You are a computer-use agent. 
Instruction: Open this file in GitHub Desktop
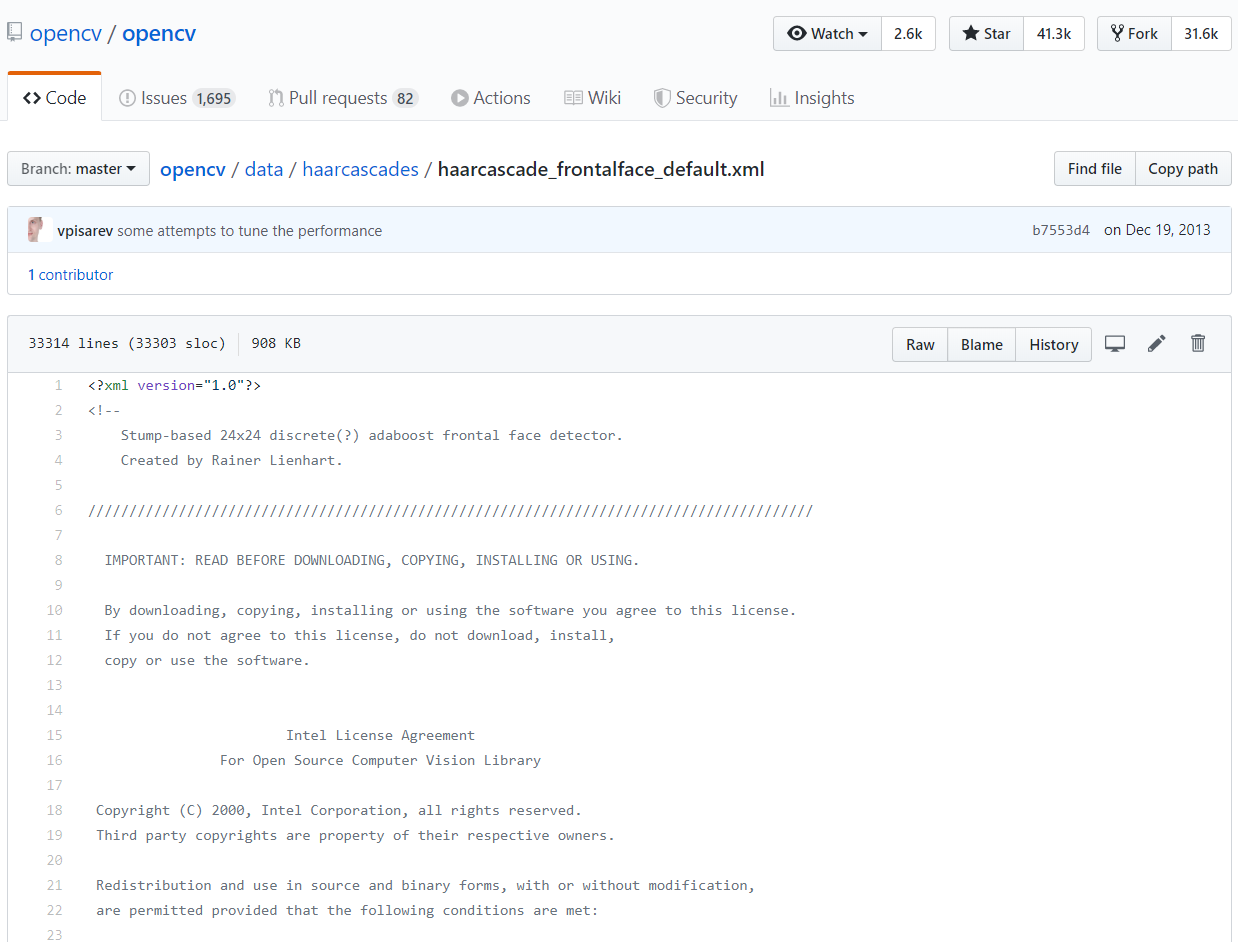point(1115,343)
